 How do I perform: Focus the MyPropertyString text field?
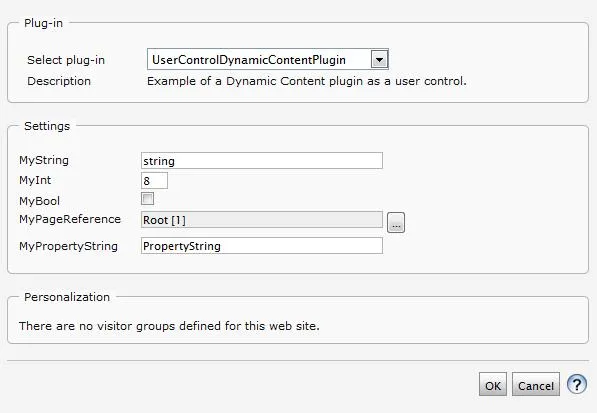262,246
